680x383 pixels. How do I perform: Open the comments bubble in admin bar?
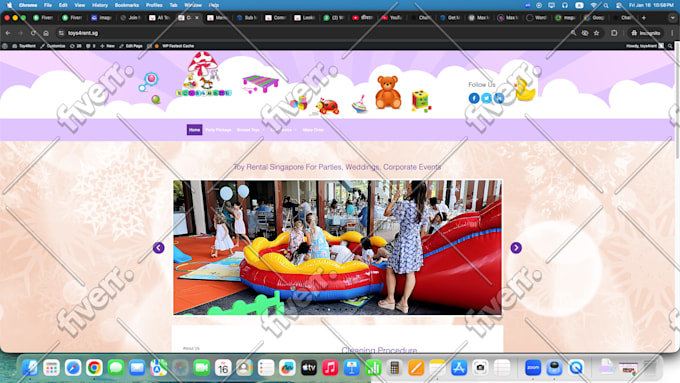pyautogui.click(x=90, y=46)
